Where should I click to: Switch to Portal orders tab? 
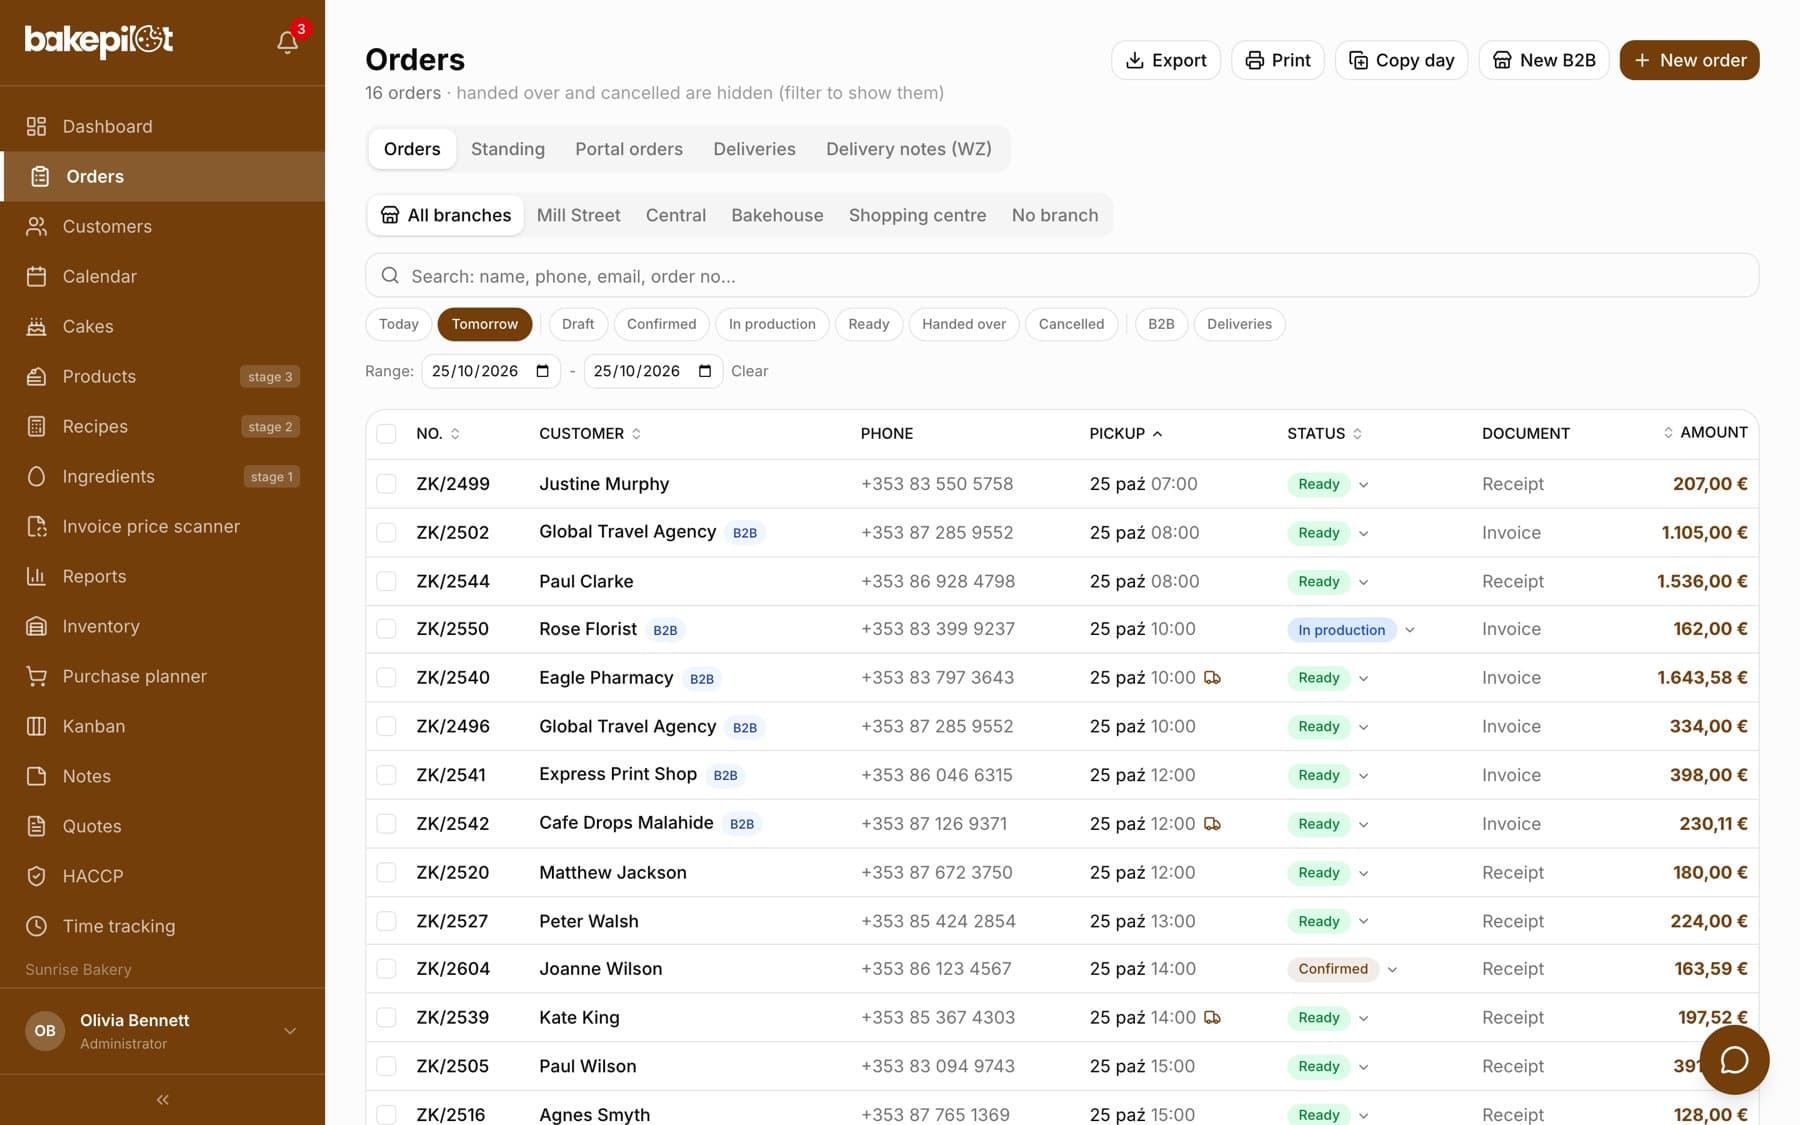629,149
